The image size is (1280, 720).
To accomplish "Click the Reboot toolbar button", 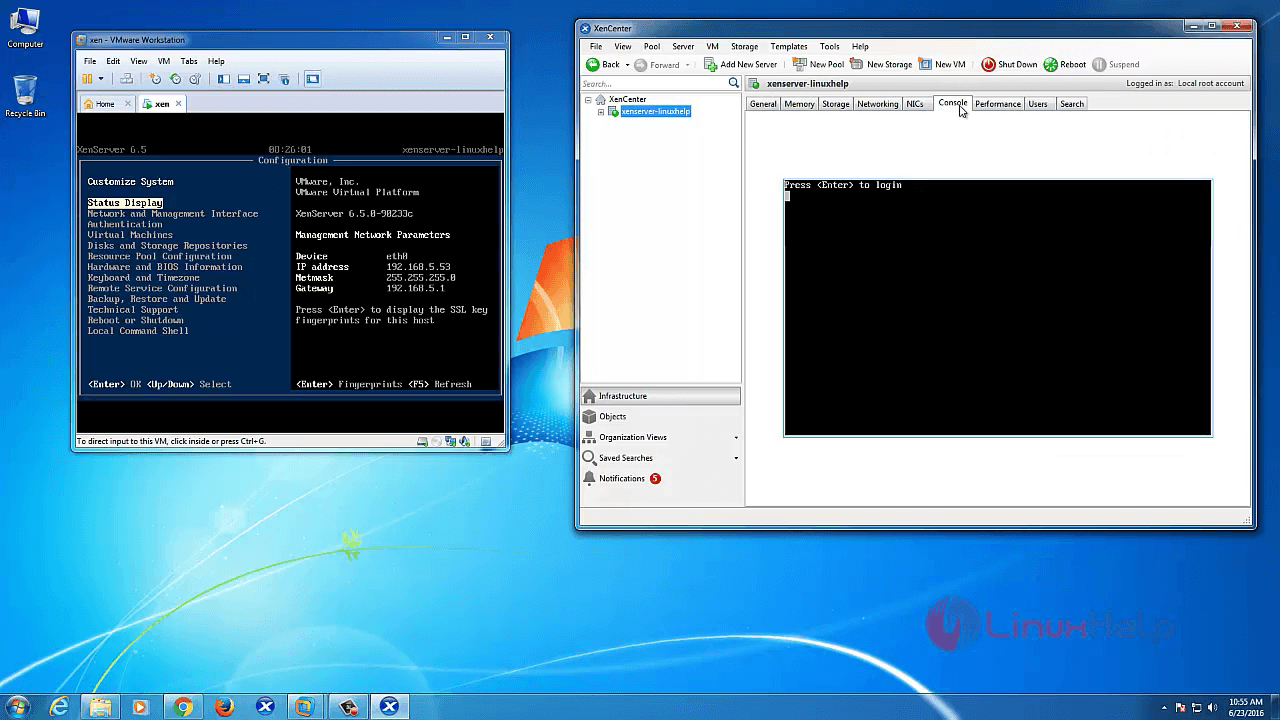I will pos(1065,64).
